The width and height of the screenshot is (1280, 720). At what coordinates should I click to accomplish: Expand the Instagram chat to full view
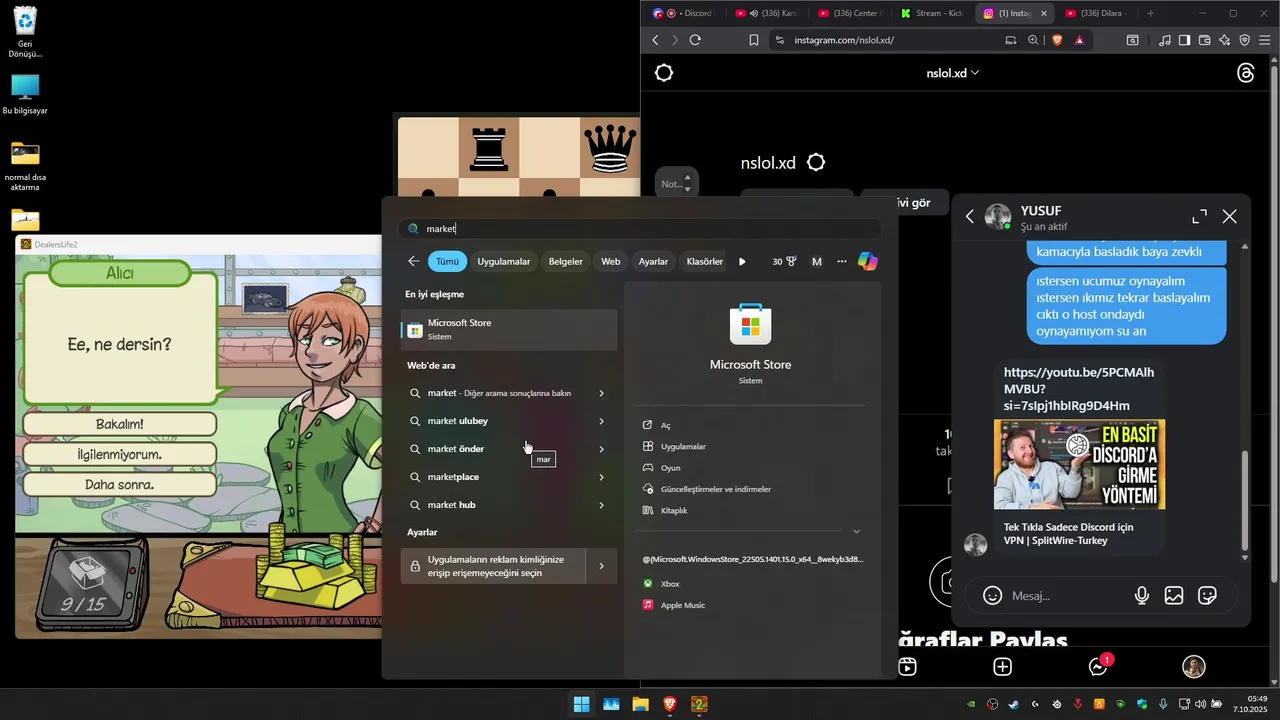(x=1199, y=216)
